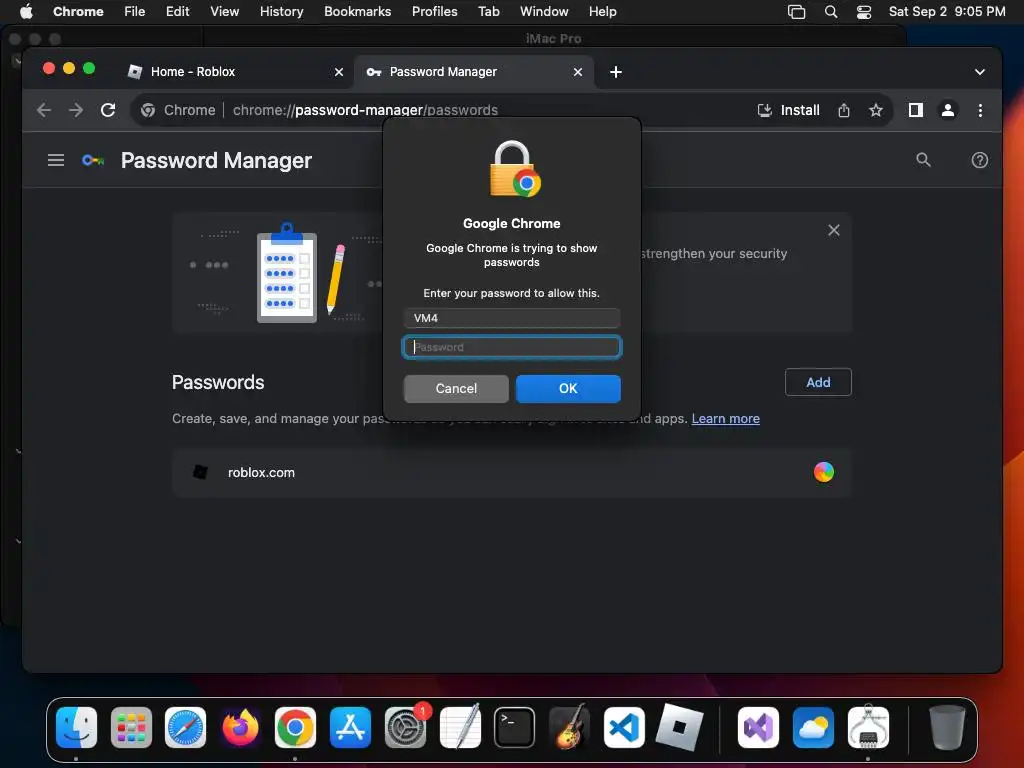Open System Settings from the Dock

pos(405,728)
